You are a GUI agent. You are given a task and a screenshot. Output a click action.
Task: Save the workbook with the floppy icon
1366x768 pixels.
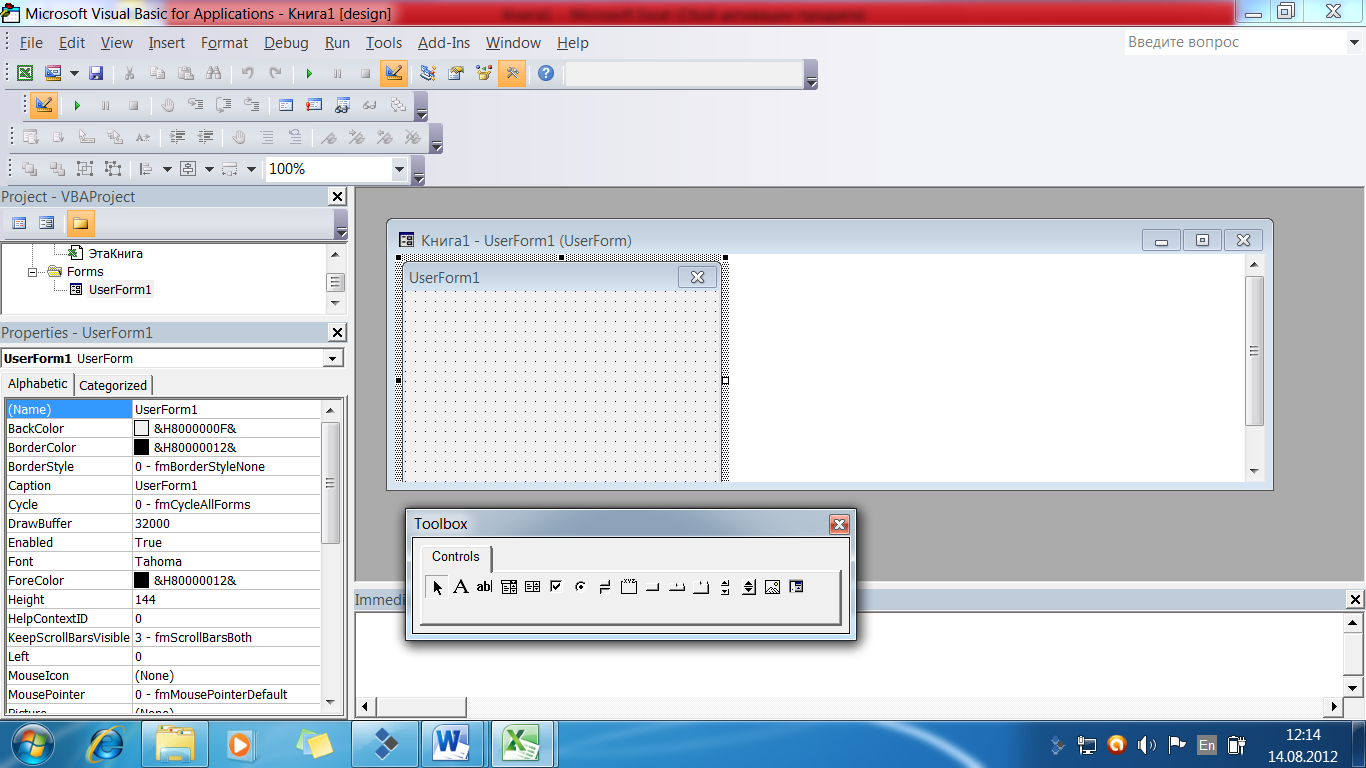96,73
